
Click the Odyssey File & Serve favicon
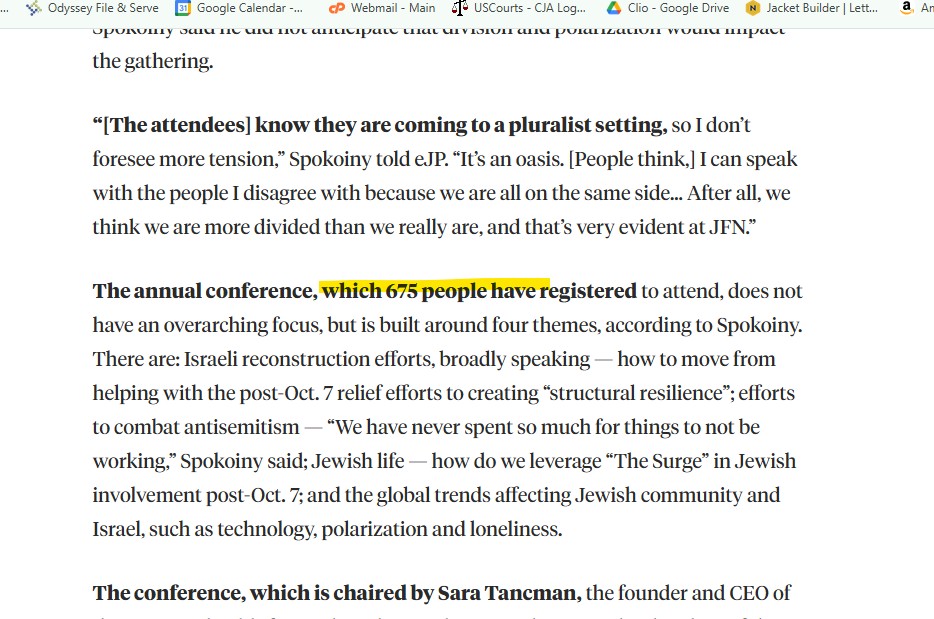click(x=34, y=8)
